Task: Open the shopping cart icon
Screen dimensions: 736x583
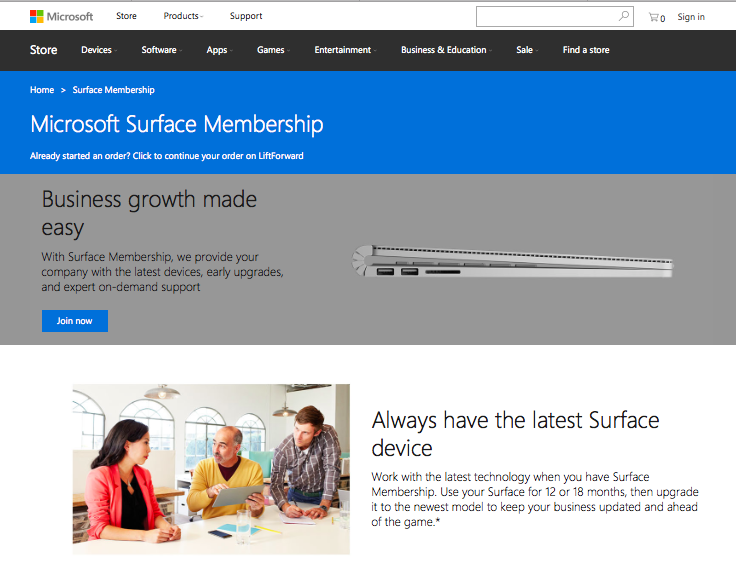Action: (x=656, y=17)
